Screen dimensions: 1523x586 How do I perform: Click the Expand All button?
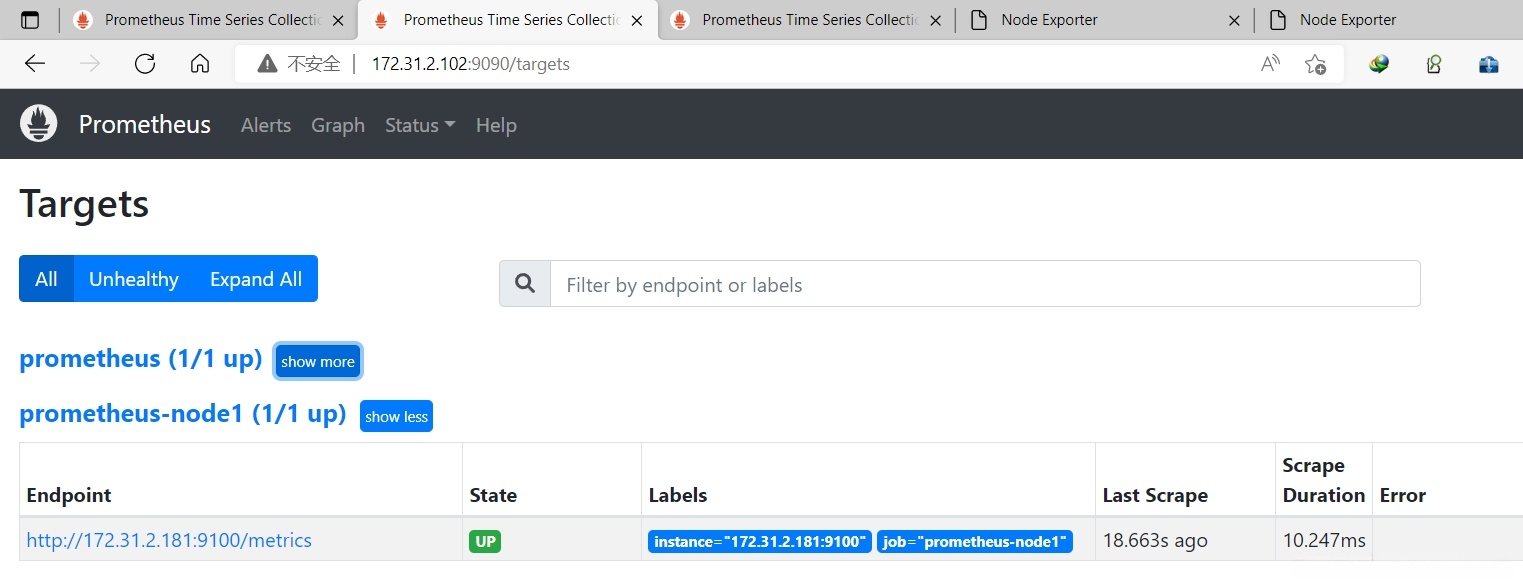[256, 279]
